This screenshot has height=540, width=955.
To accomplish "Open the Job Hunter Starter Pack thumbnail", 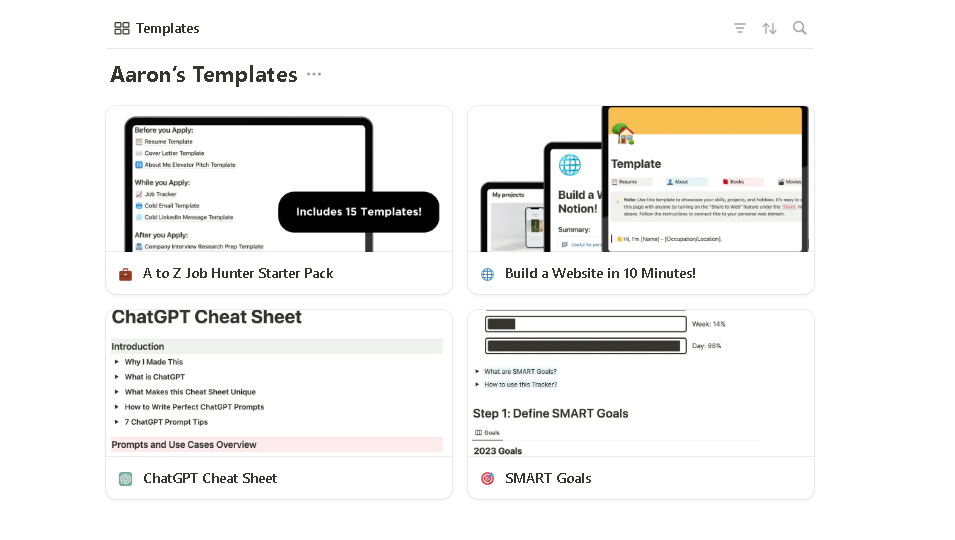I will point(279,179).
